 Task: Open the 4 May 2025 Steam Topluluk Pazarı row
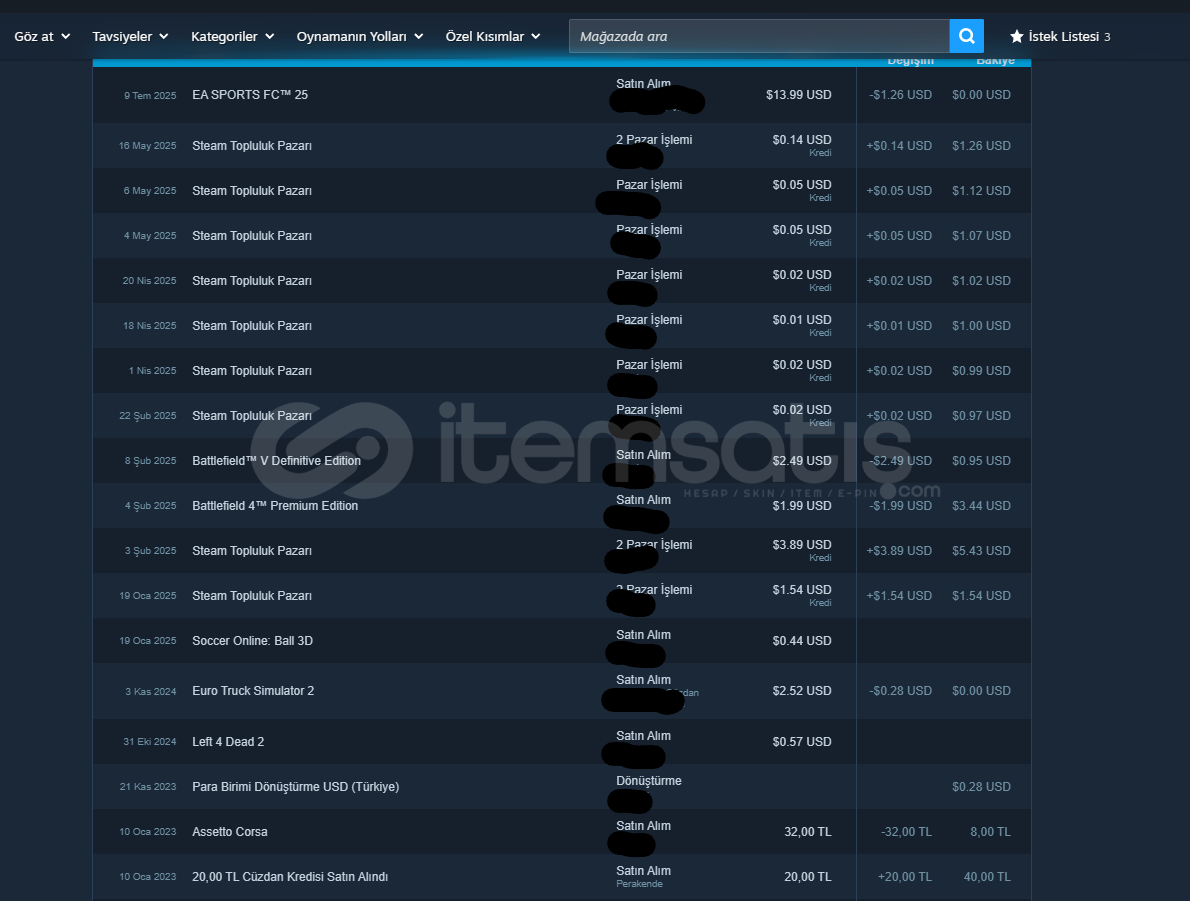[562, 235]
